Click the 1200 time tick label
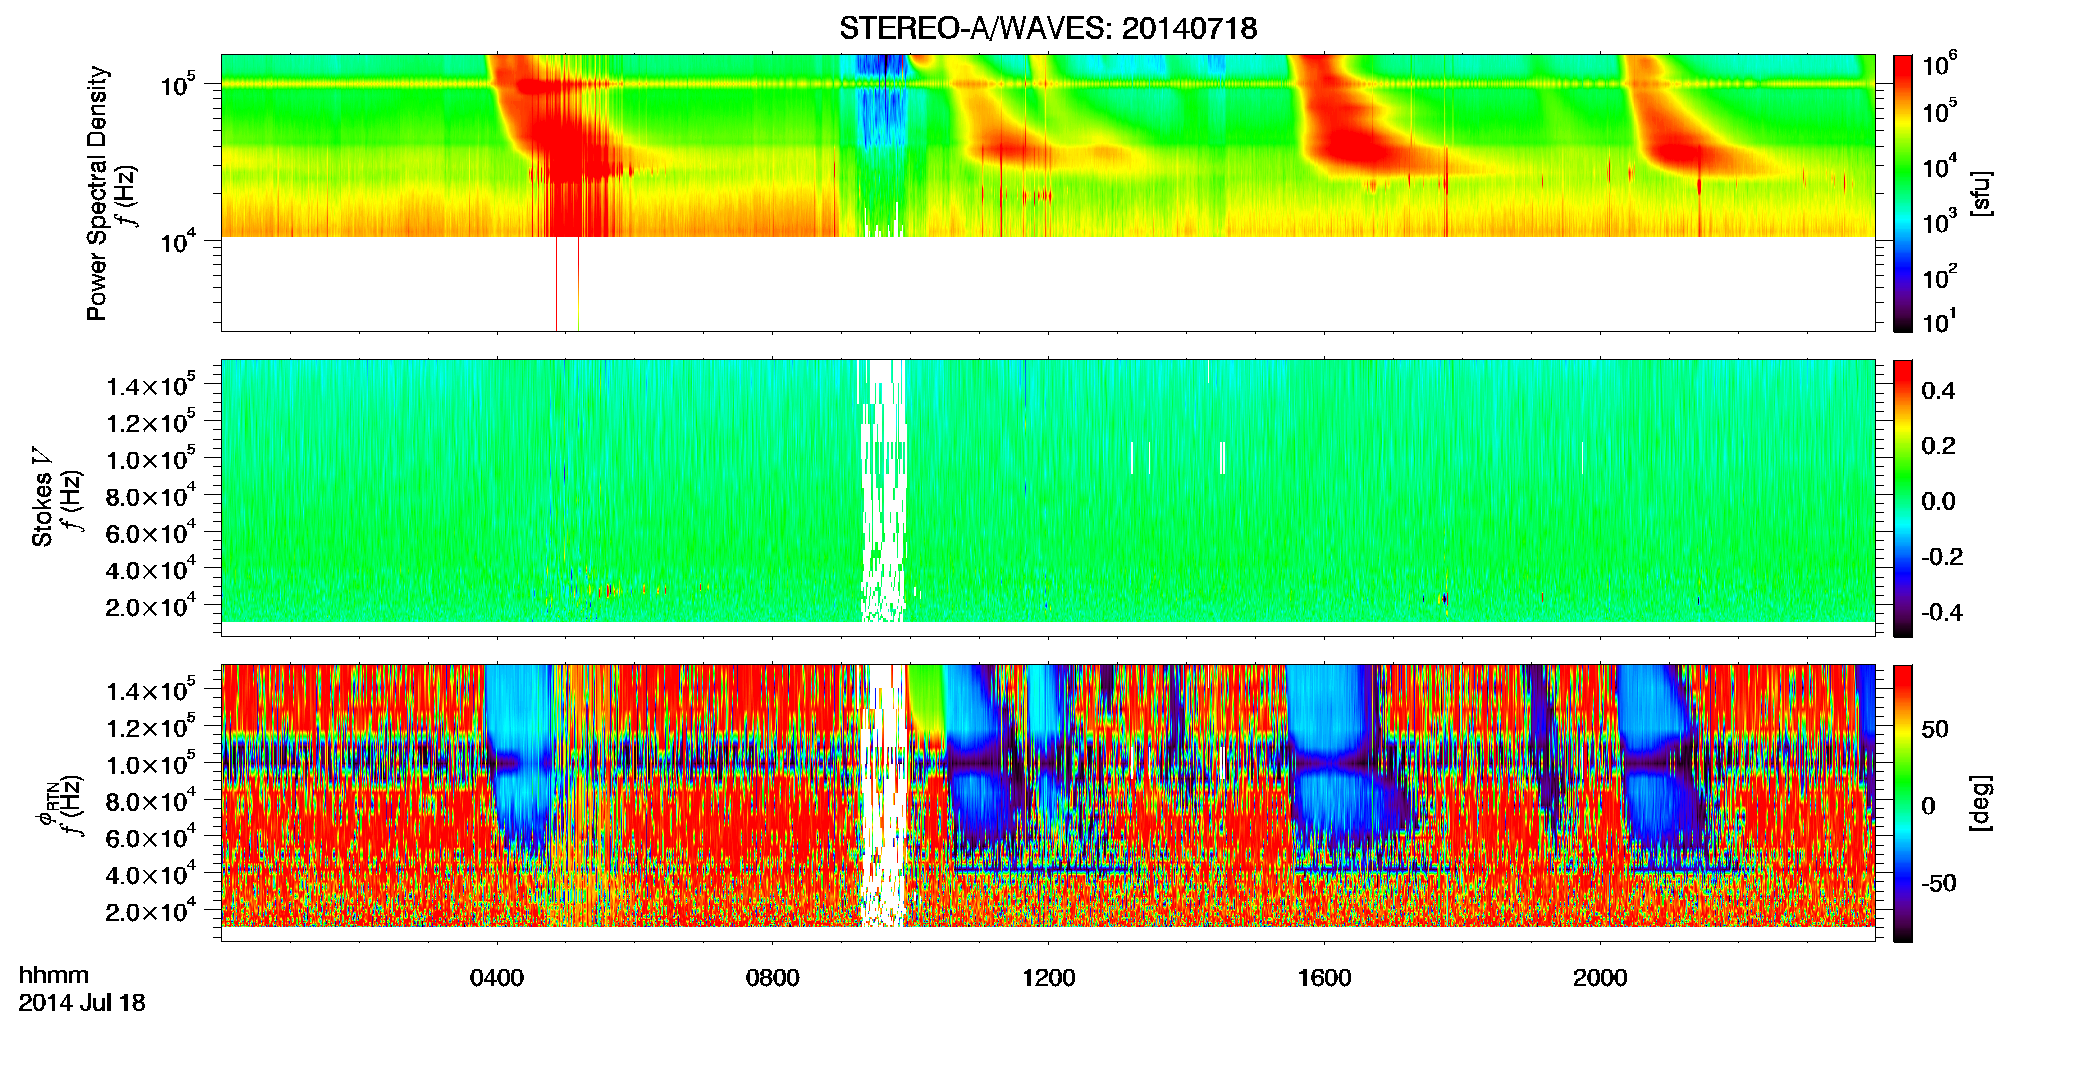Viewport: 2096px width, 1080px height. pyautogui.click(x=1048, y=977)
